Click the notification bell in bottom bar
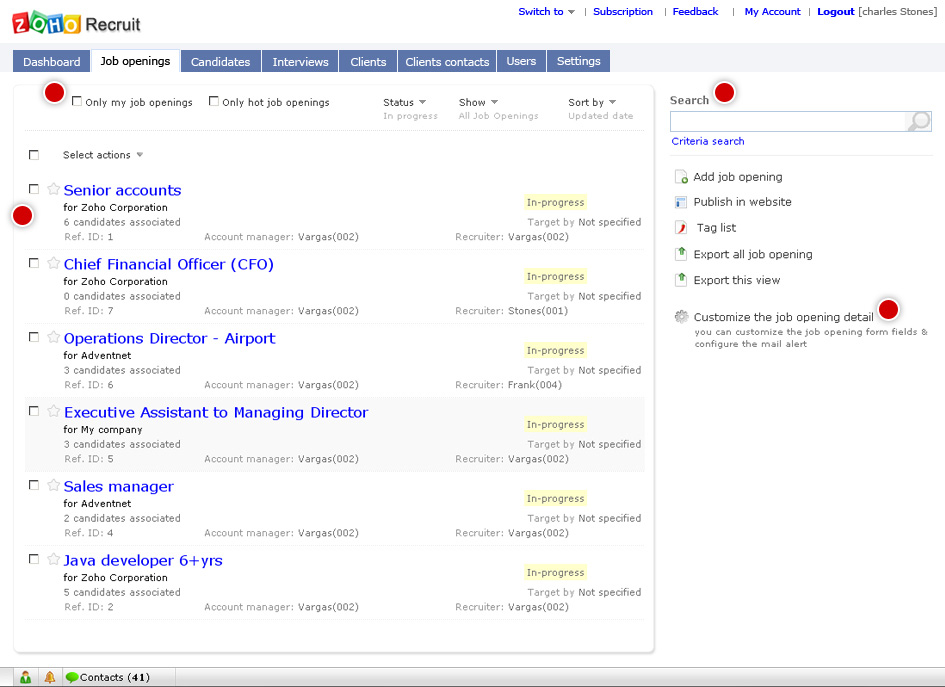Screen dimensions: 945x687 tap(49, 677)
